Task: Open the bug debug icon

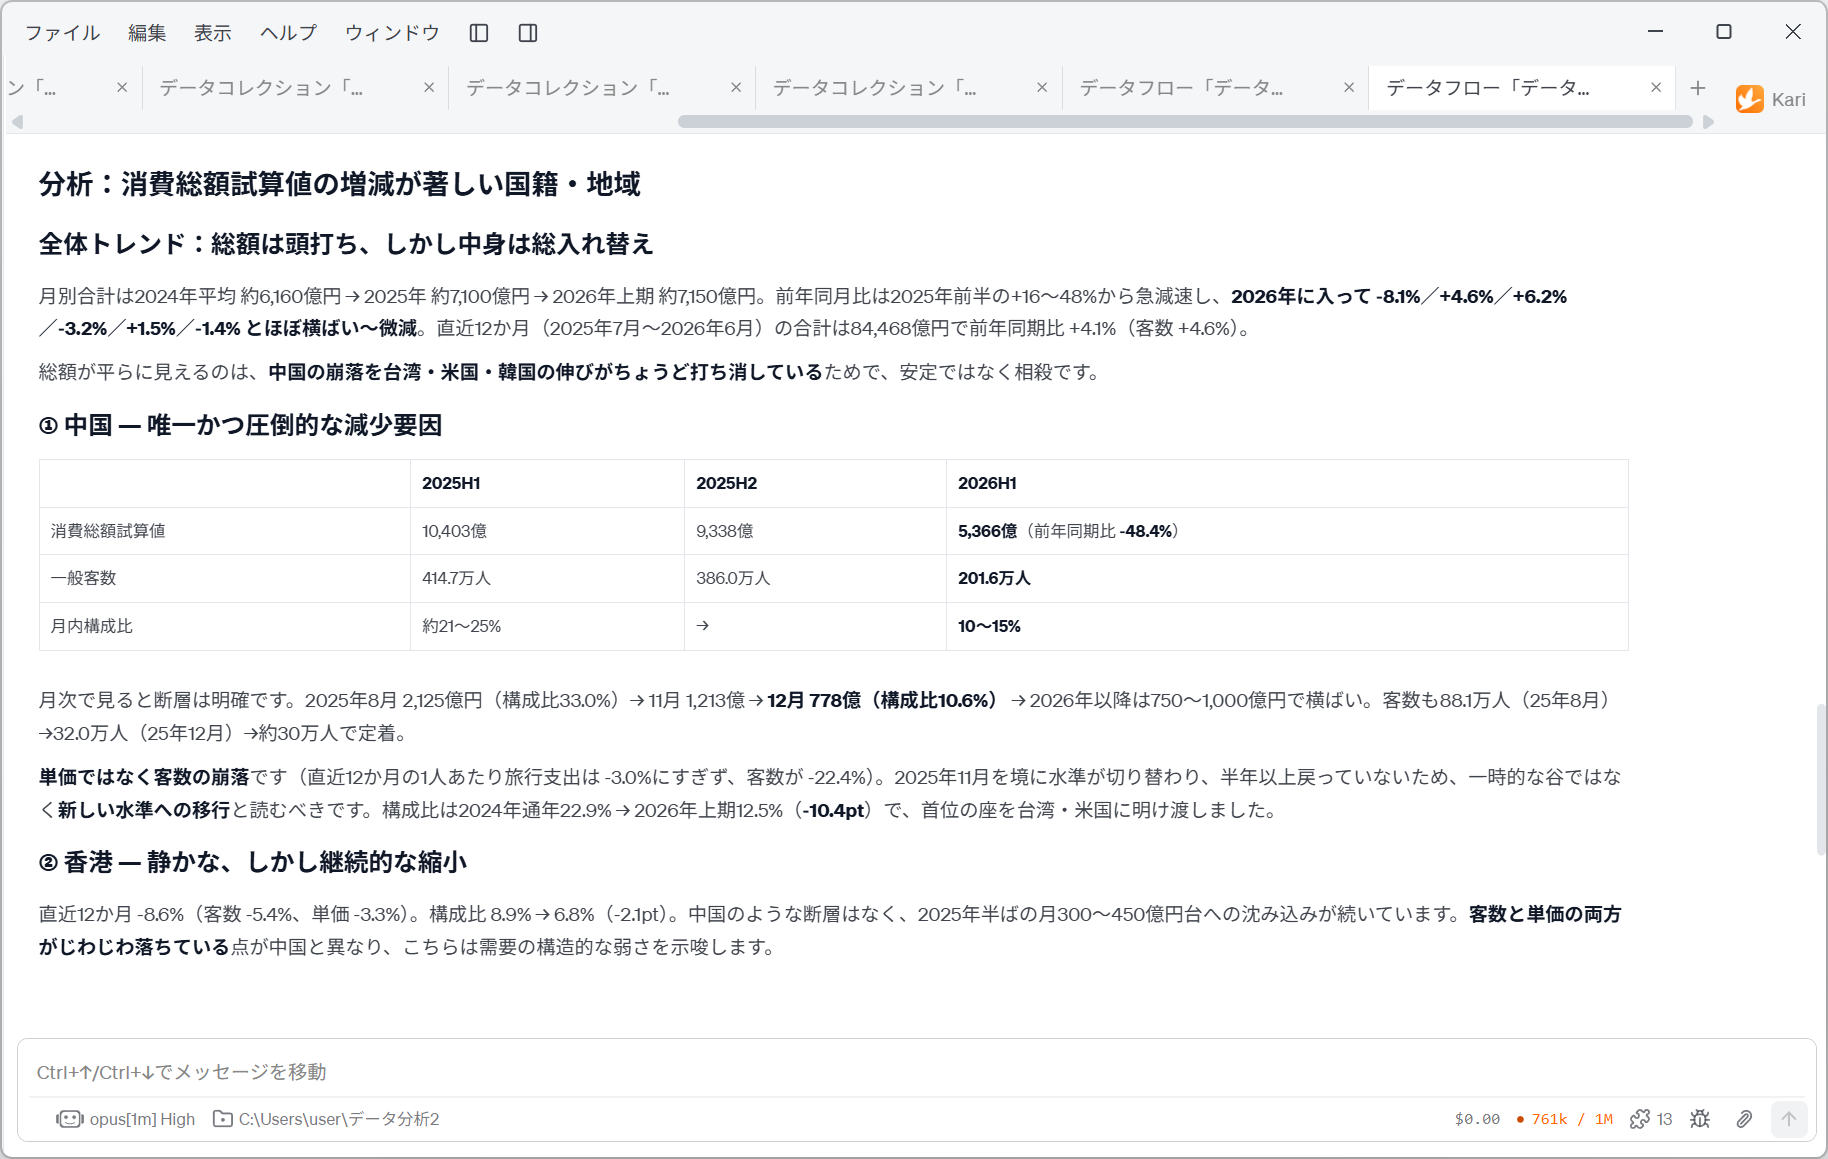Action: pos(1700,1119)
